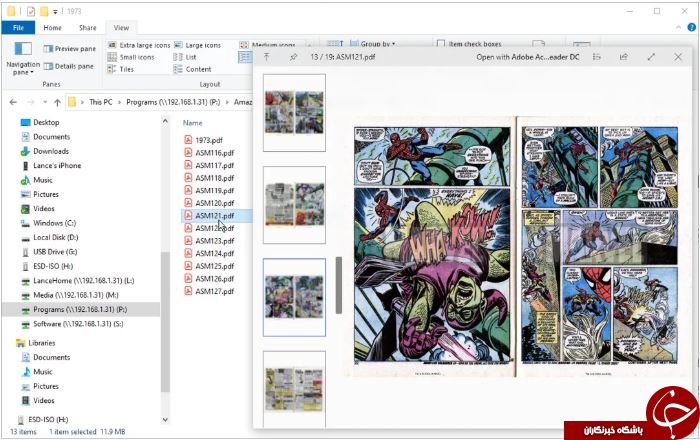Toggle the Preview pane
The width and height of the screenshot is (700, 440).
70,49
